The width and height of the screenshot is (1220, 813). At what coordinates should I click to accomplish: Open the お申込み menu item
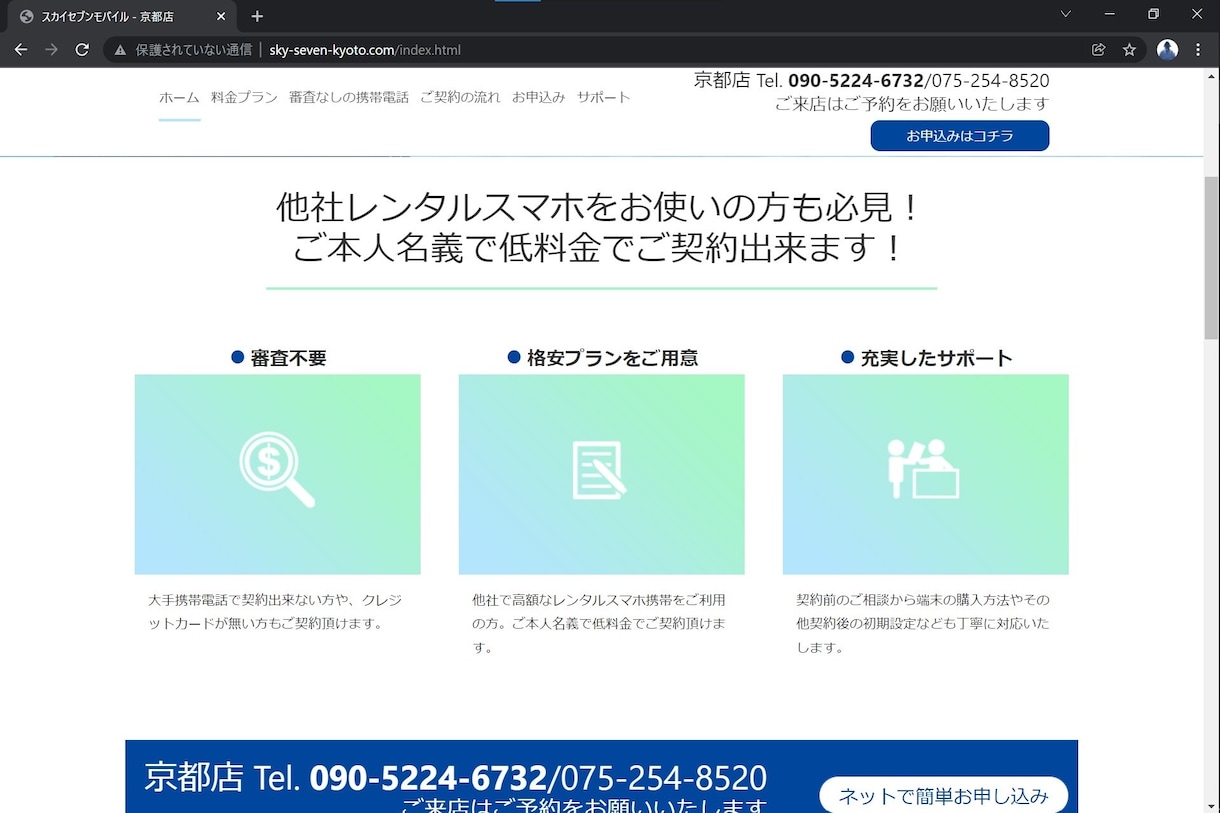[x=539, y=97]
